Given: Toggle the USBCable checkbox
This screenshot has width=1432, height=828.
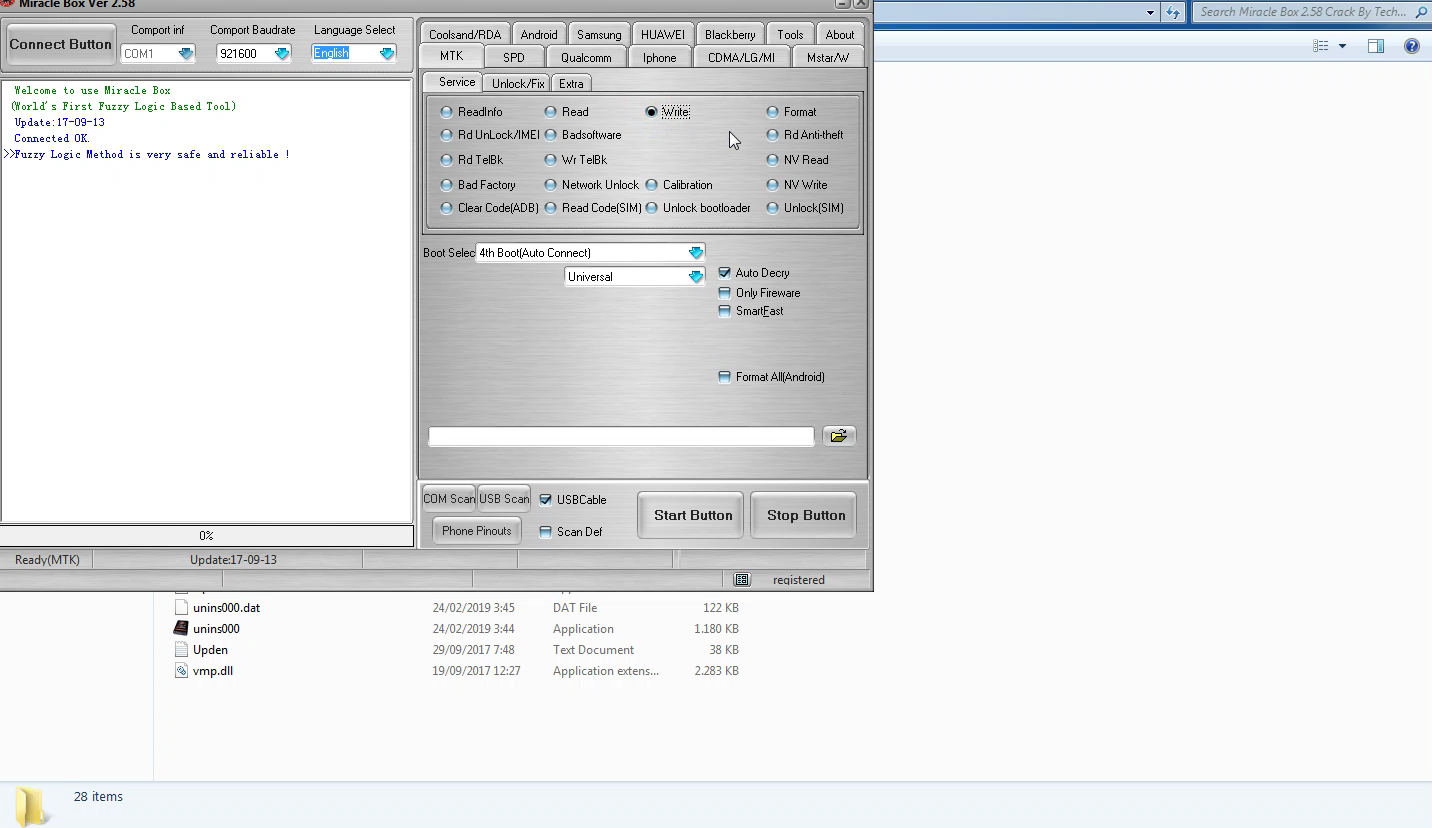Looking at the screenshot, I should 546,500.
